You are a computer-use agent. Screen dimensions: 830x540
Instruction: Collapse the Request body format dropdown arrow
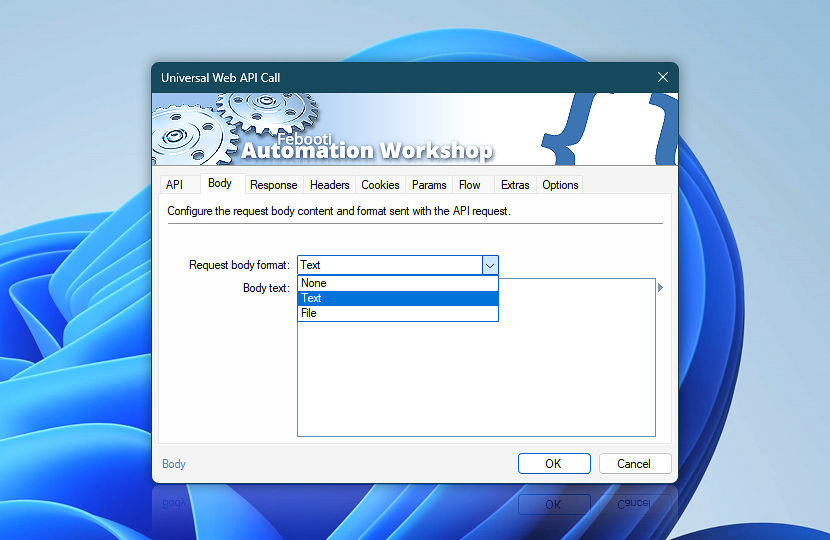(x=490, y=265)
